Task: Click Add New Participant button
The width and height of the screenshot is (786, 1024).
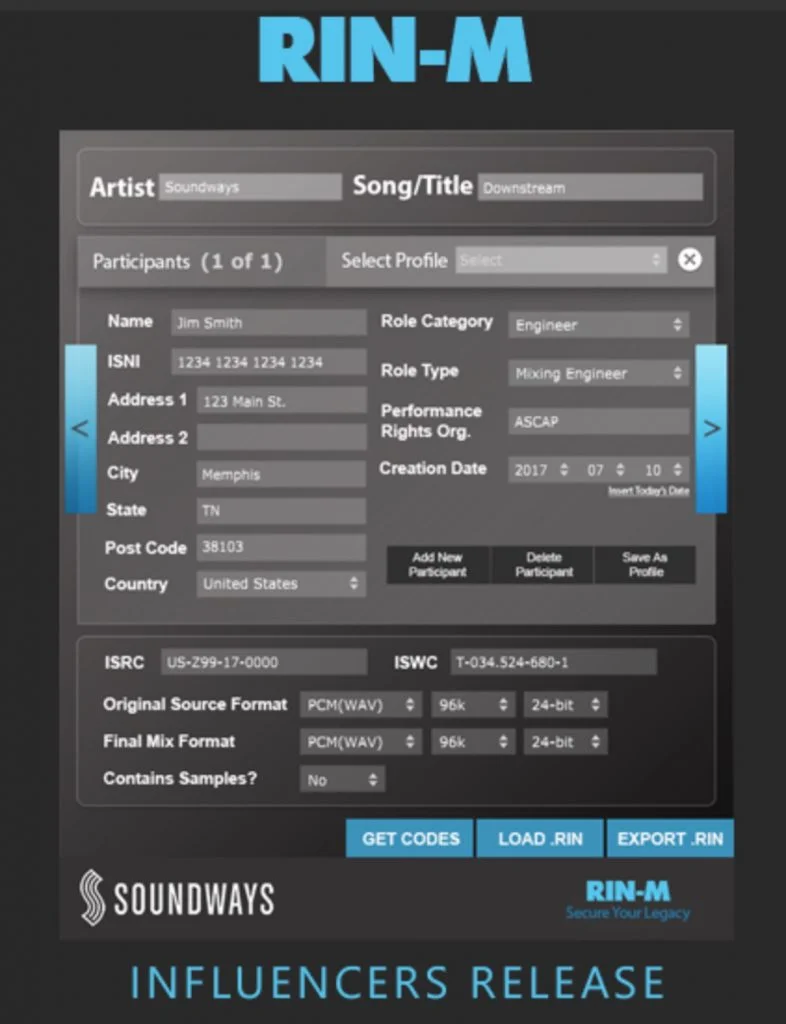Action: pos(437,565)
